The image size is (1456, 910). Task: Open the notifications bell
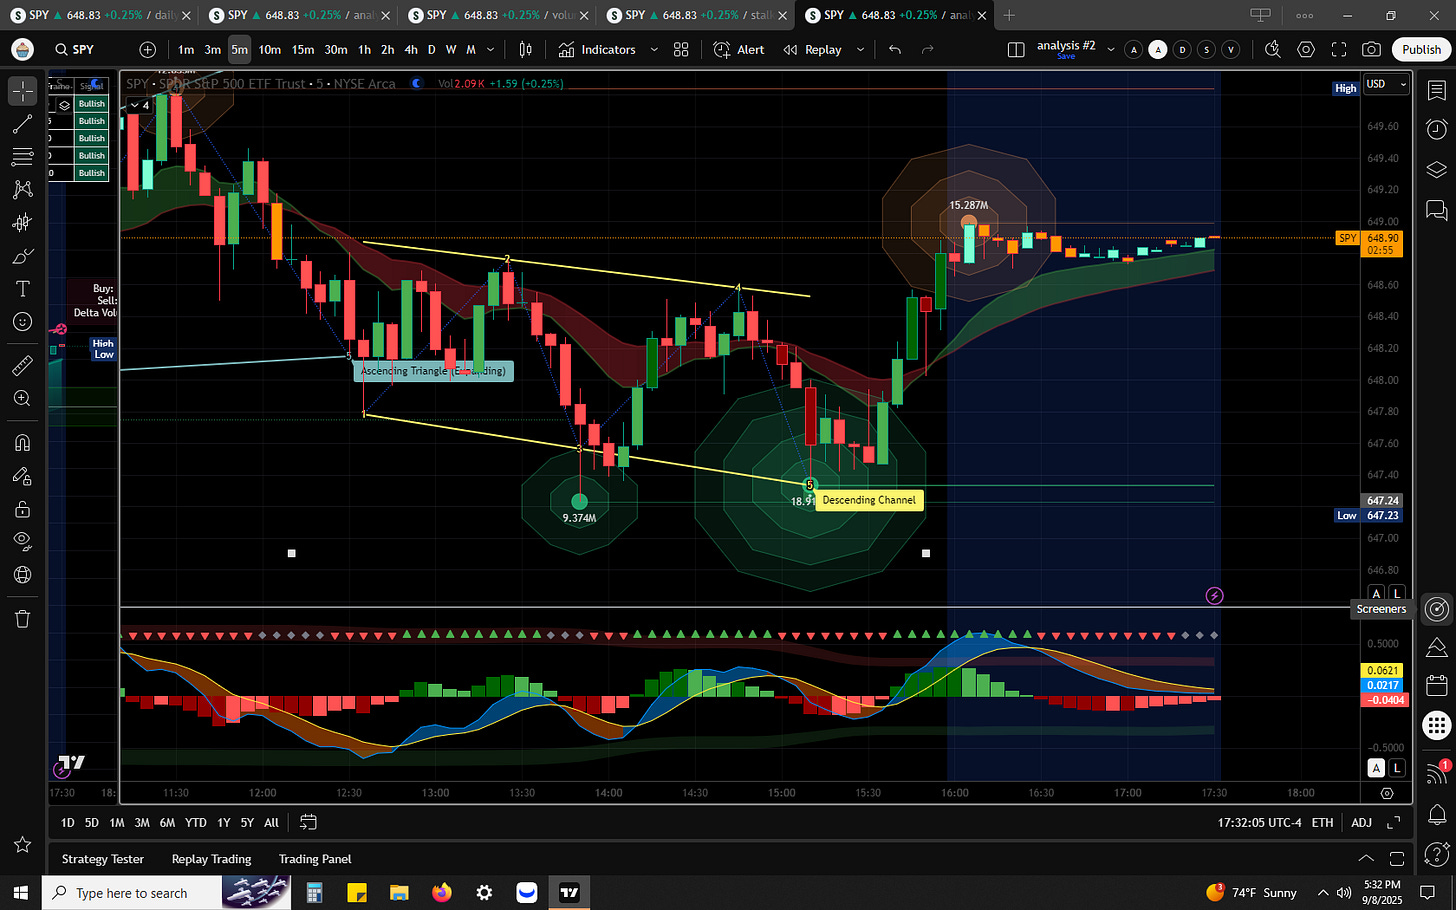1436,813
